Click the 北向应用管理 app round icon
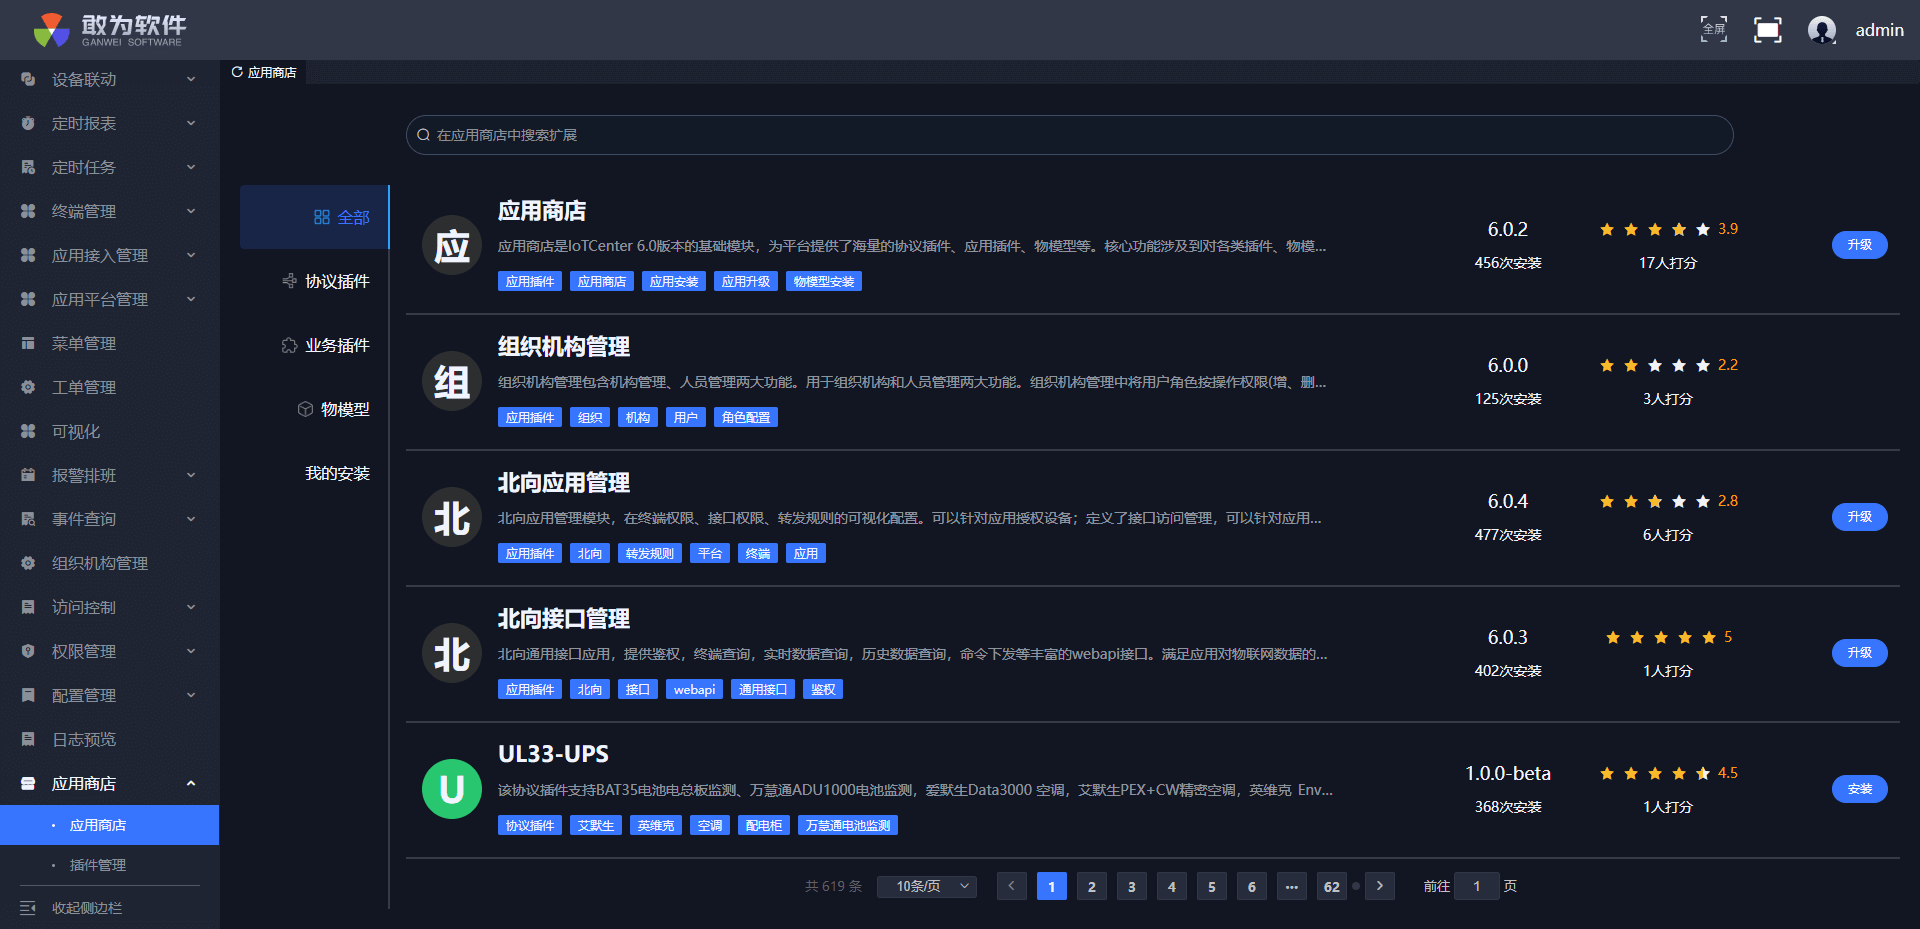Screen dimensions: 1920x929 (452, 517)
